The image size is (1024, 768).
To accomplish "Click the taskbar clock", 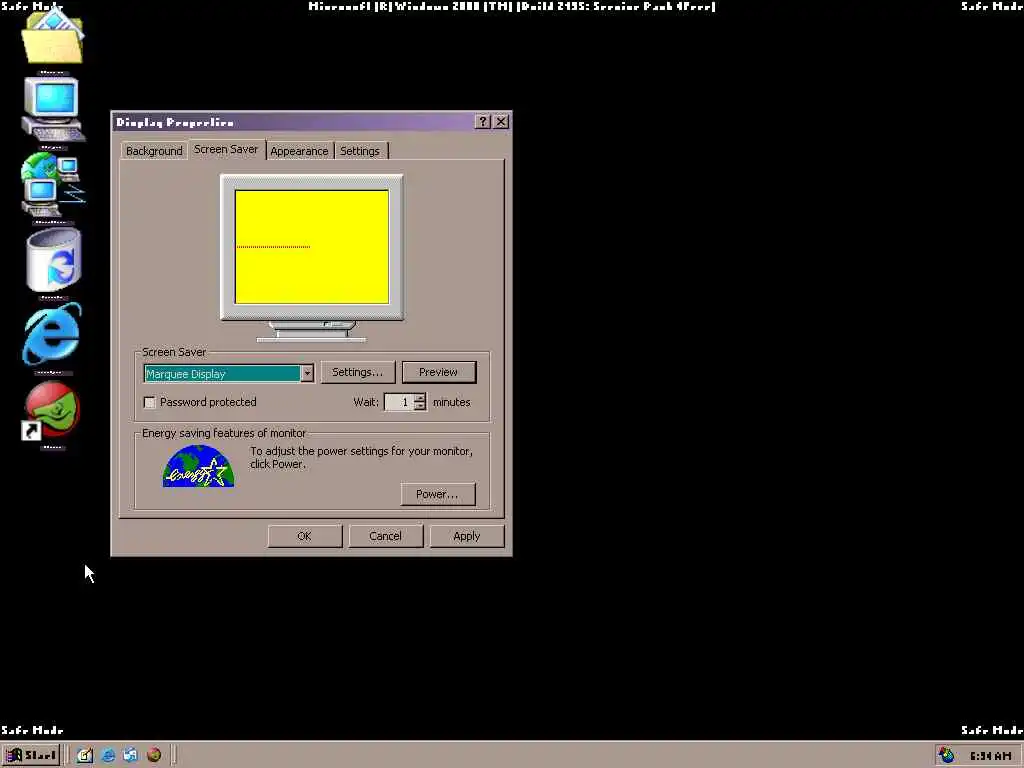I will pos(990,756).
